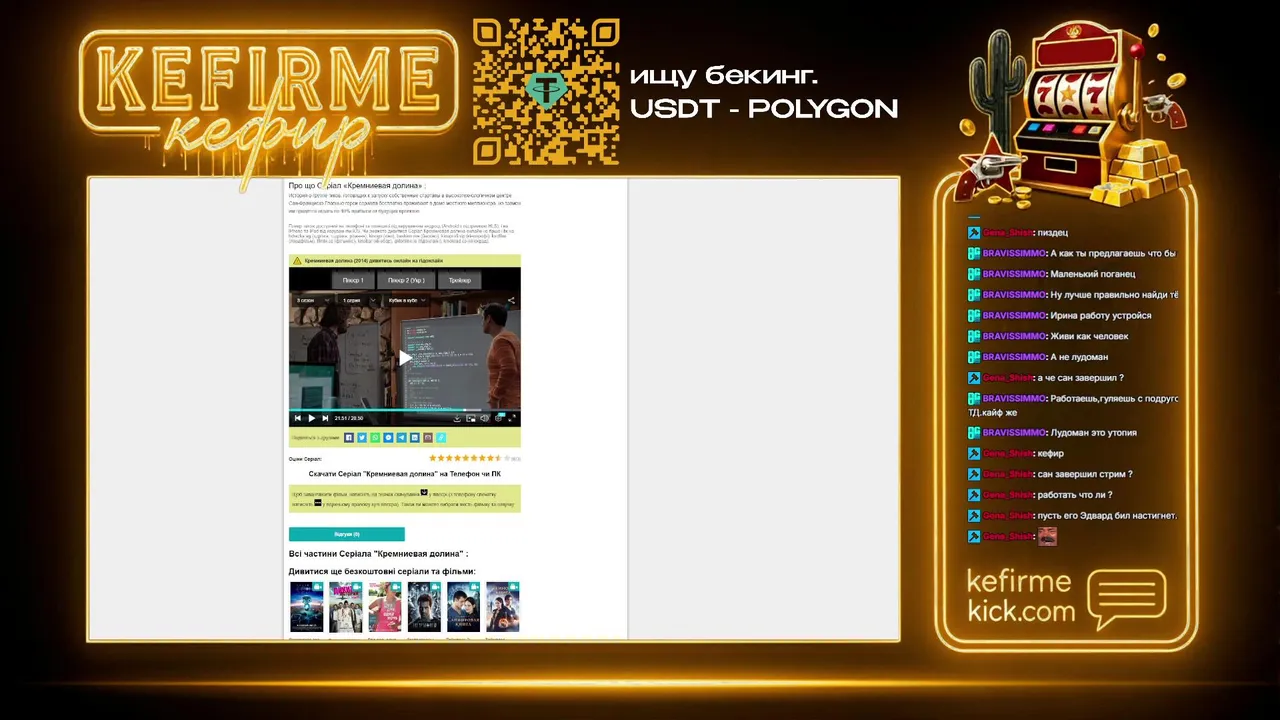Select chat message 'А как ты предлагаешь что бы'
Image resolution: width=1280 pixels, height=720 pixels.
(1113, 253)
